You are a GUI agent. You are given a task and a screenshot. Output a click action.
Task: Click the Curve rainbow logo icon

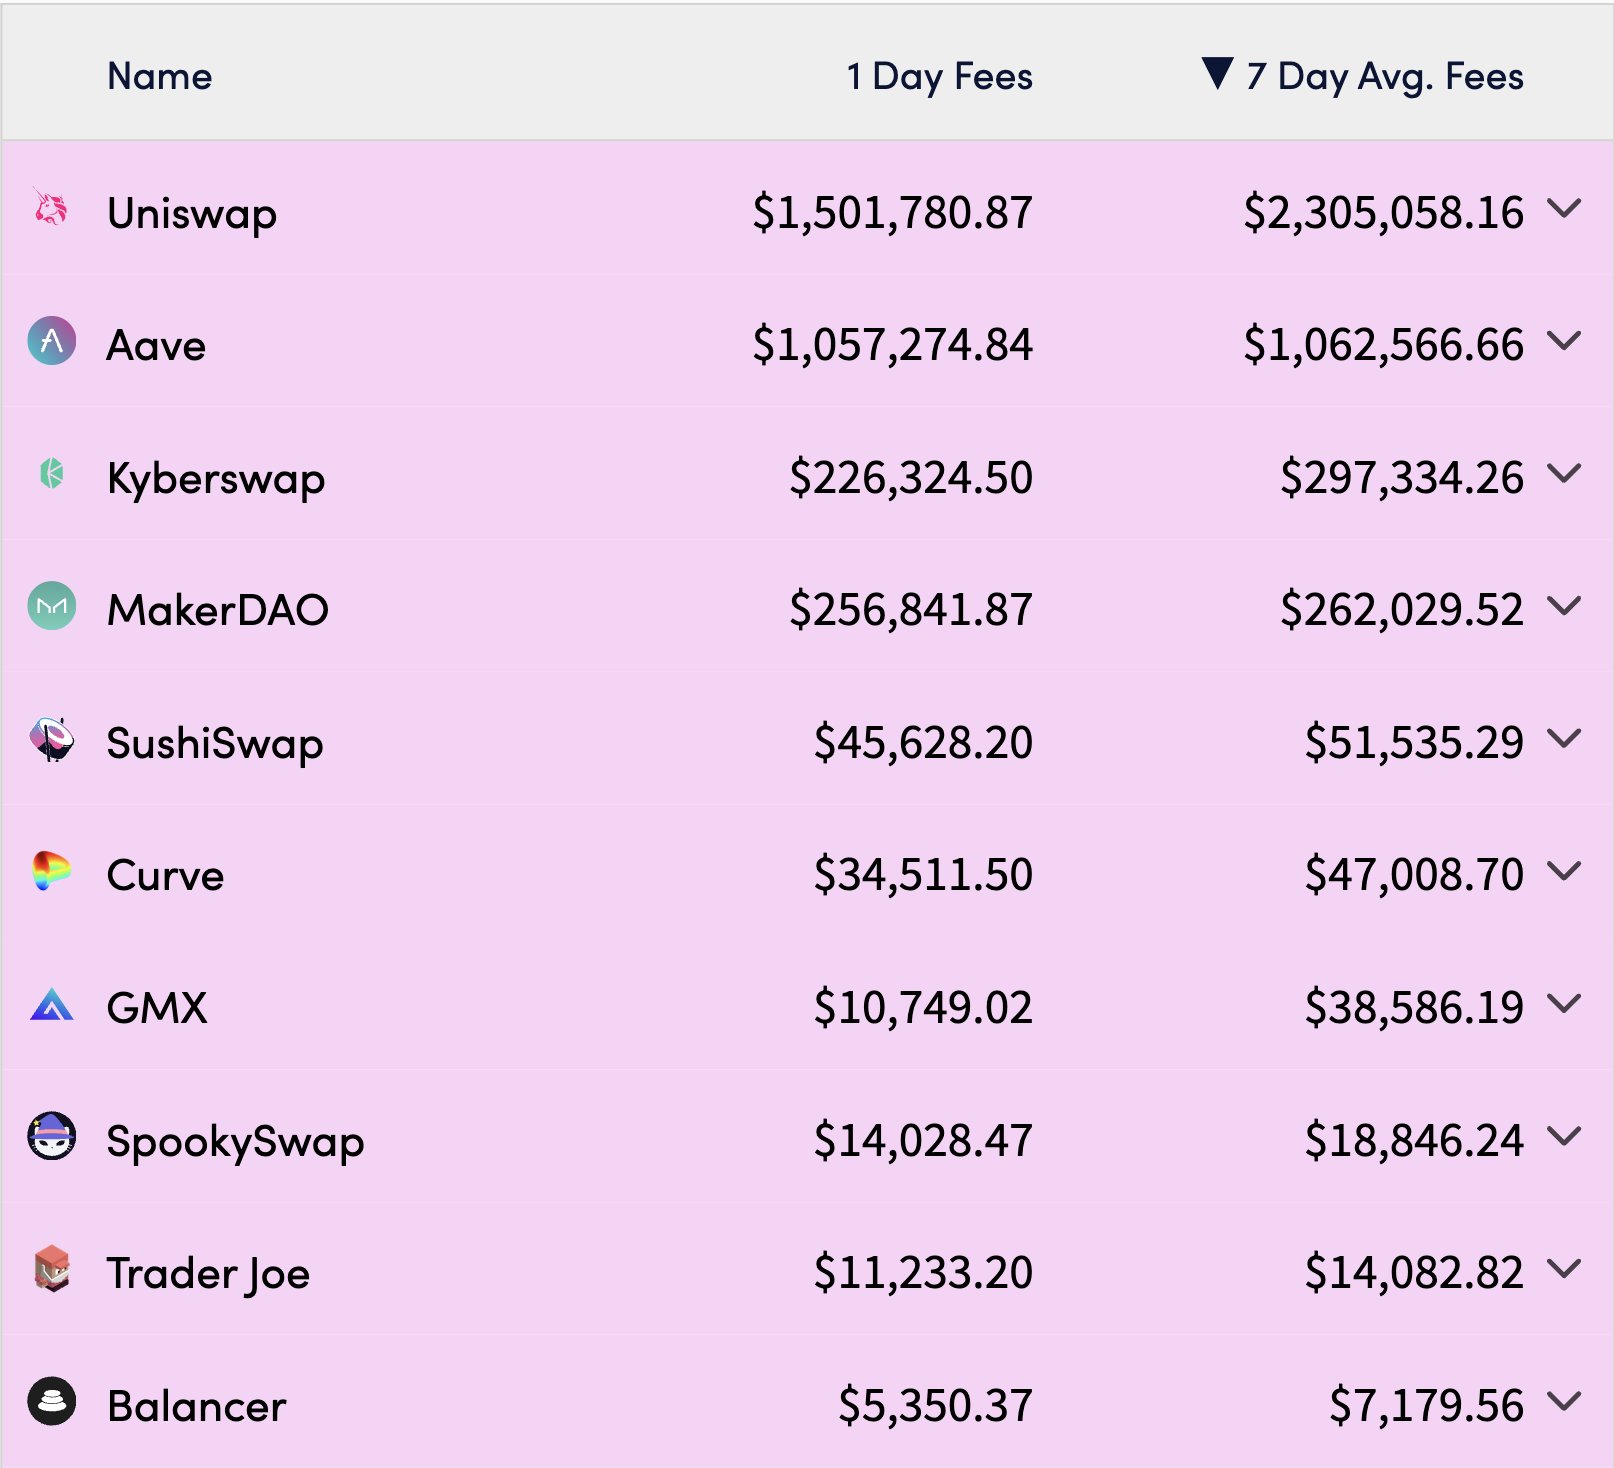pyautogui.click(x=52, y=871)
